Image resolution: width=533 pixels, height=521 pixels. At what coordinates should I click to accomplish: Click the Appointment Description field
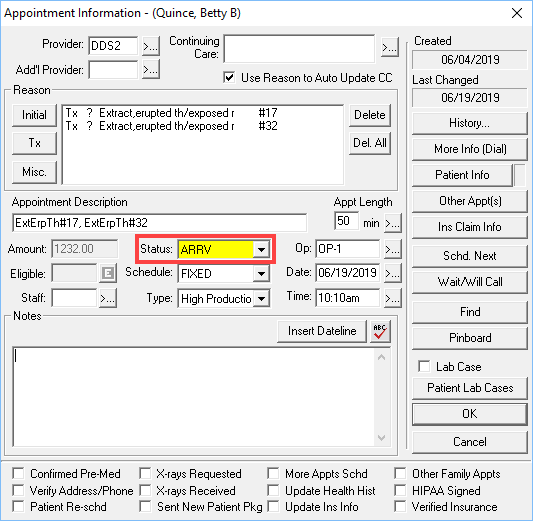tap(159, 223)
